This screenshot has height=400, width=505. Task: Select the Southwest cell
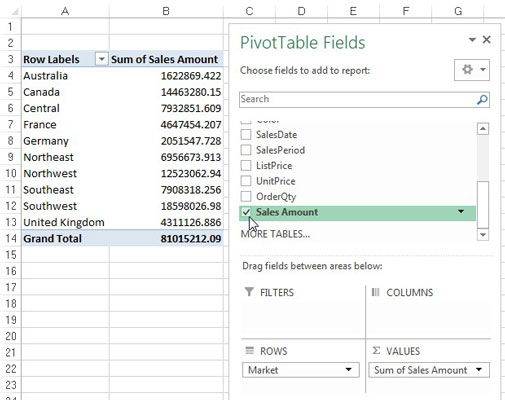click(65, 206)
